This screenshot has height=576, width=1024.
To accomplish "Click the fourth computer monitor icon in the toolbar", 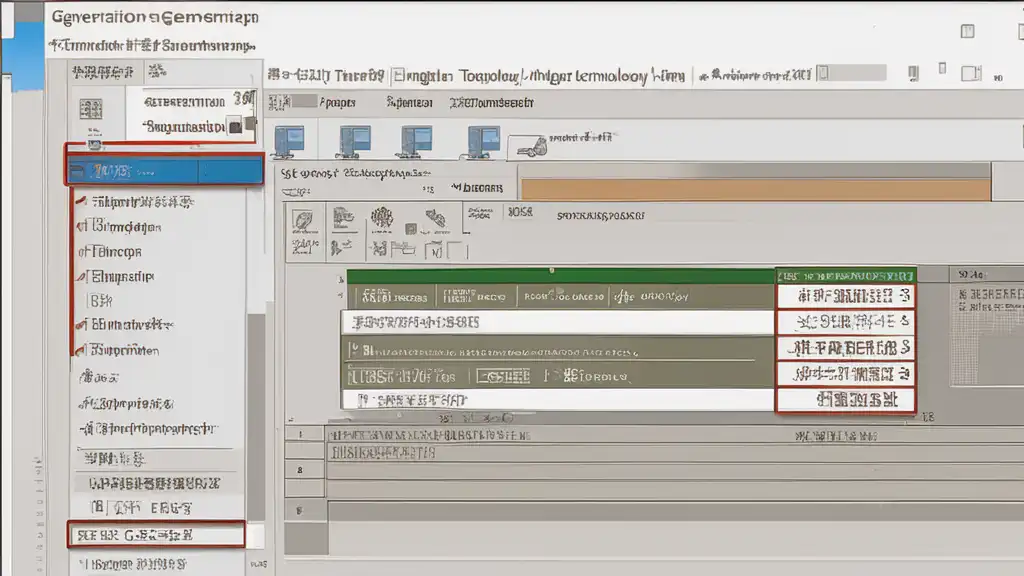I will click(483, 142).
